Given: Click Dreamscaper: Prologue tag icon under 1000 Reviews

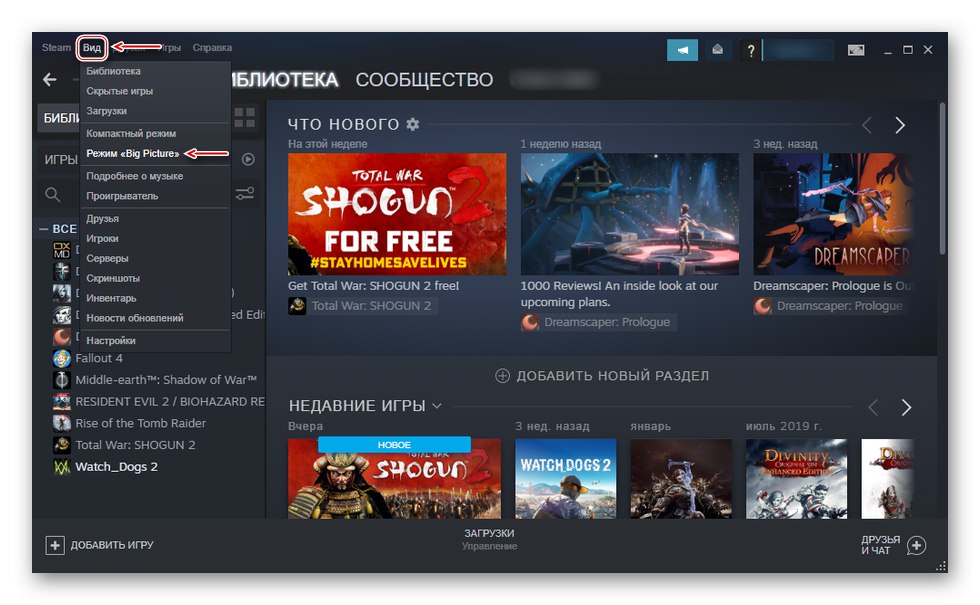Looking at the screenshot, I should tap(530, 322).
